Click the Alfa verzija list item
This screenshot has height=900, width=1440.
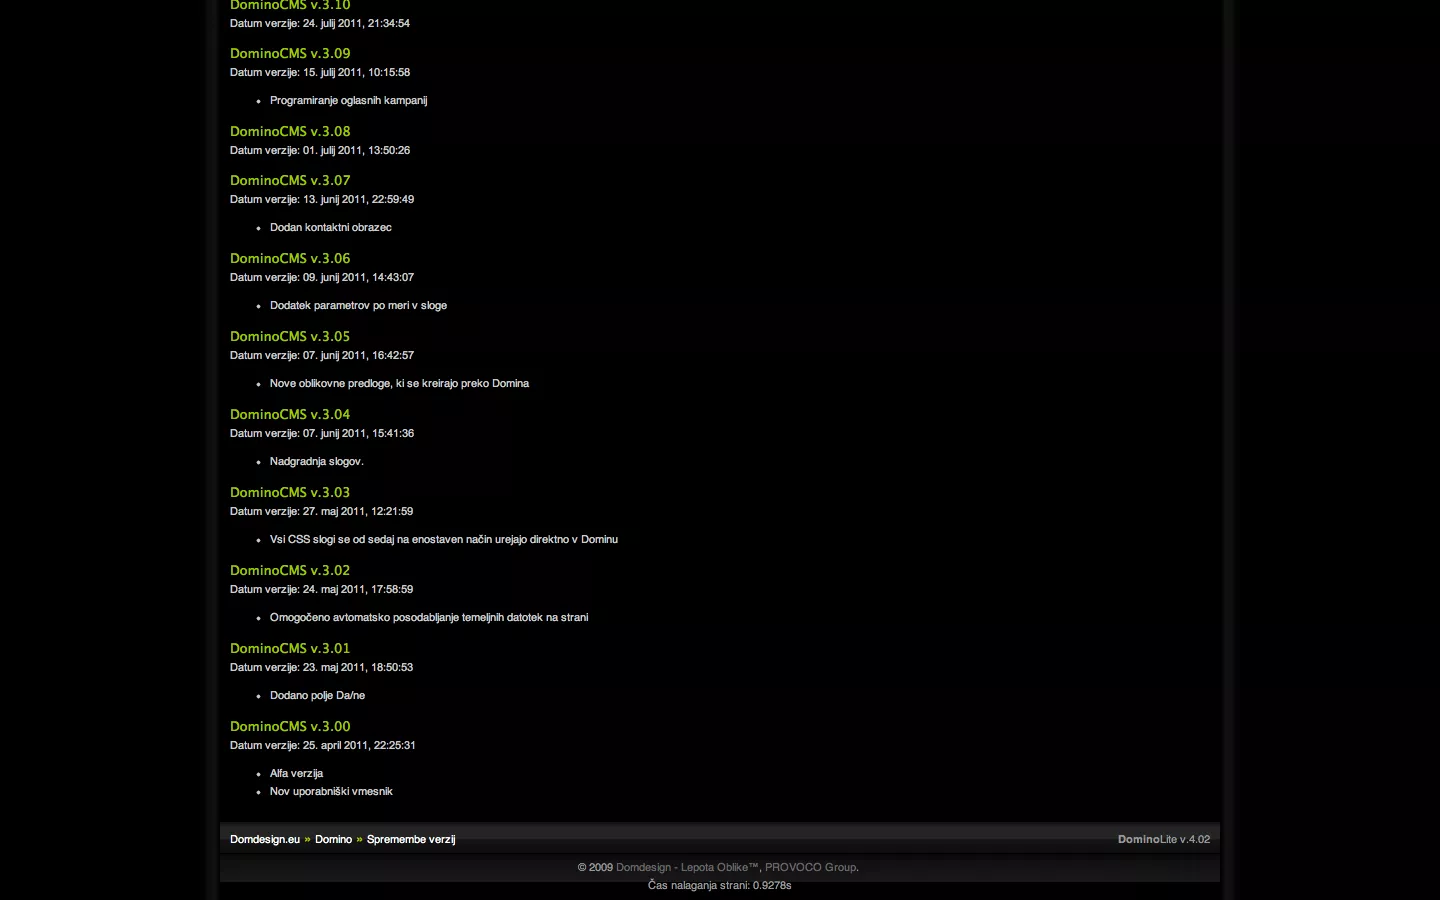[296, 773]
